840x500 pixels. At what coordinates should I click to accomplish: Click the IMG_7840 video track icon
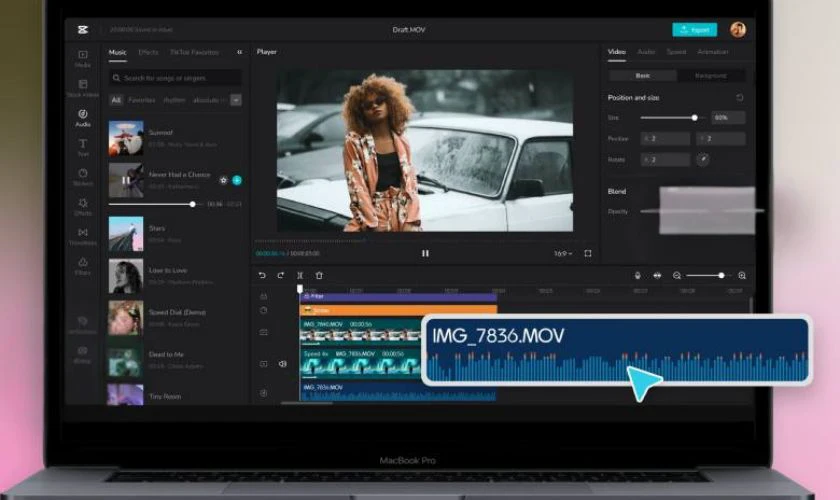[264, 332]
